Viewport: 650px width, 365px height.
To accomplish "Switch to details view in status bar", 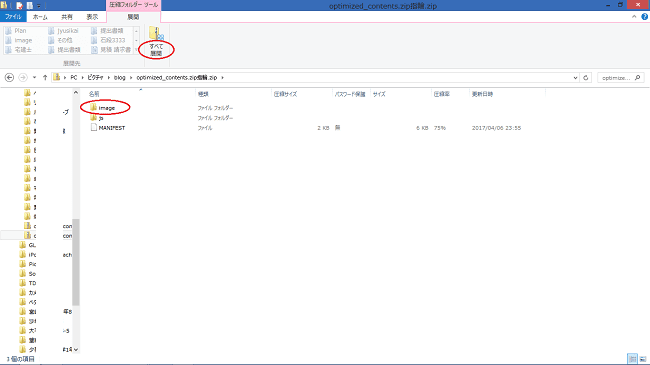I will 632,359.
